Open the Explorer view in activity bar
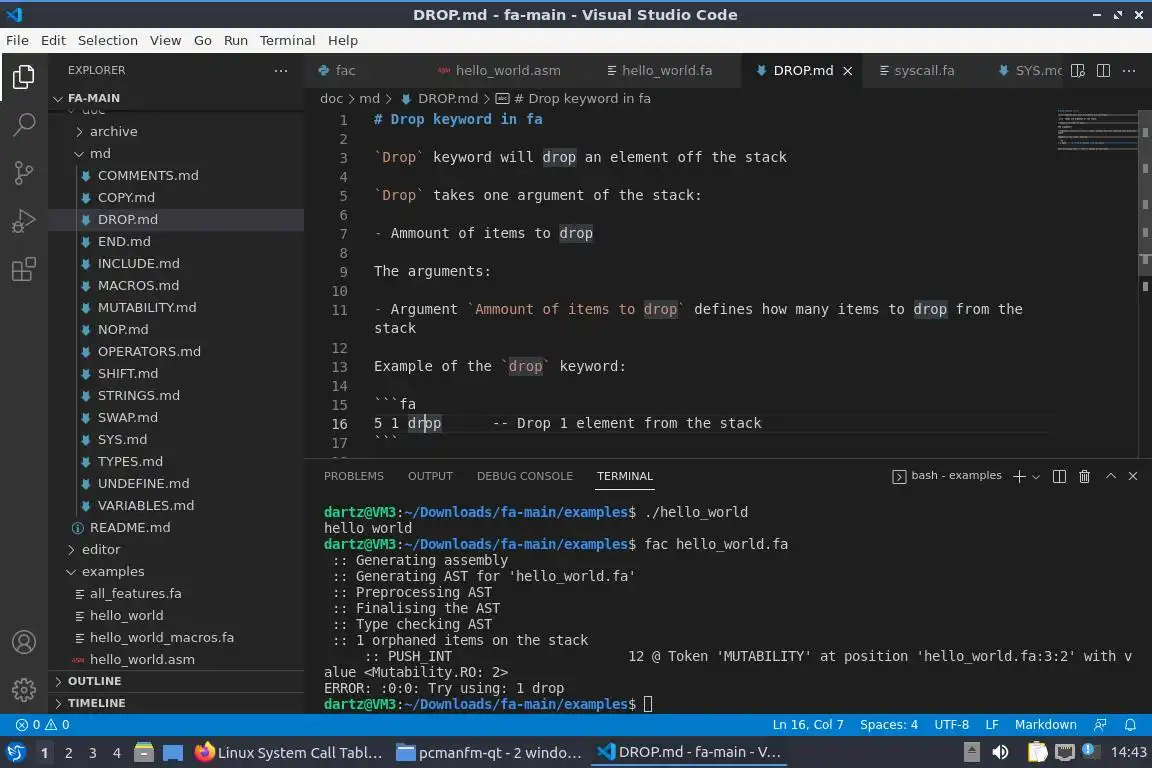 tap(24, 76)
